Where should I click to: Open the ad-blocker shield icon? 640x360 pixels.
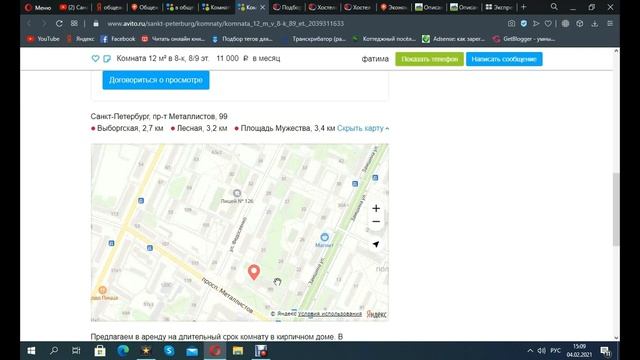click(x=524, y=24)
